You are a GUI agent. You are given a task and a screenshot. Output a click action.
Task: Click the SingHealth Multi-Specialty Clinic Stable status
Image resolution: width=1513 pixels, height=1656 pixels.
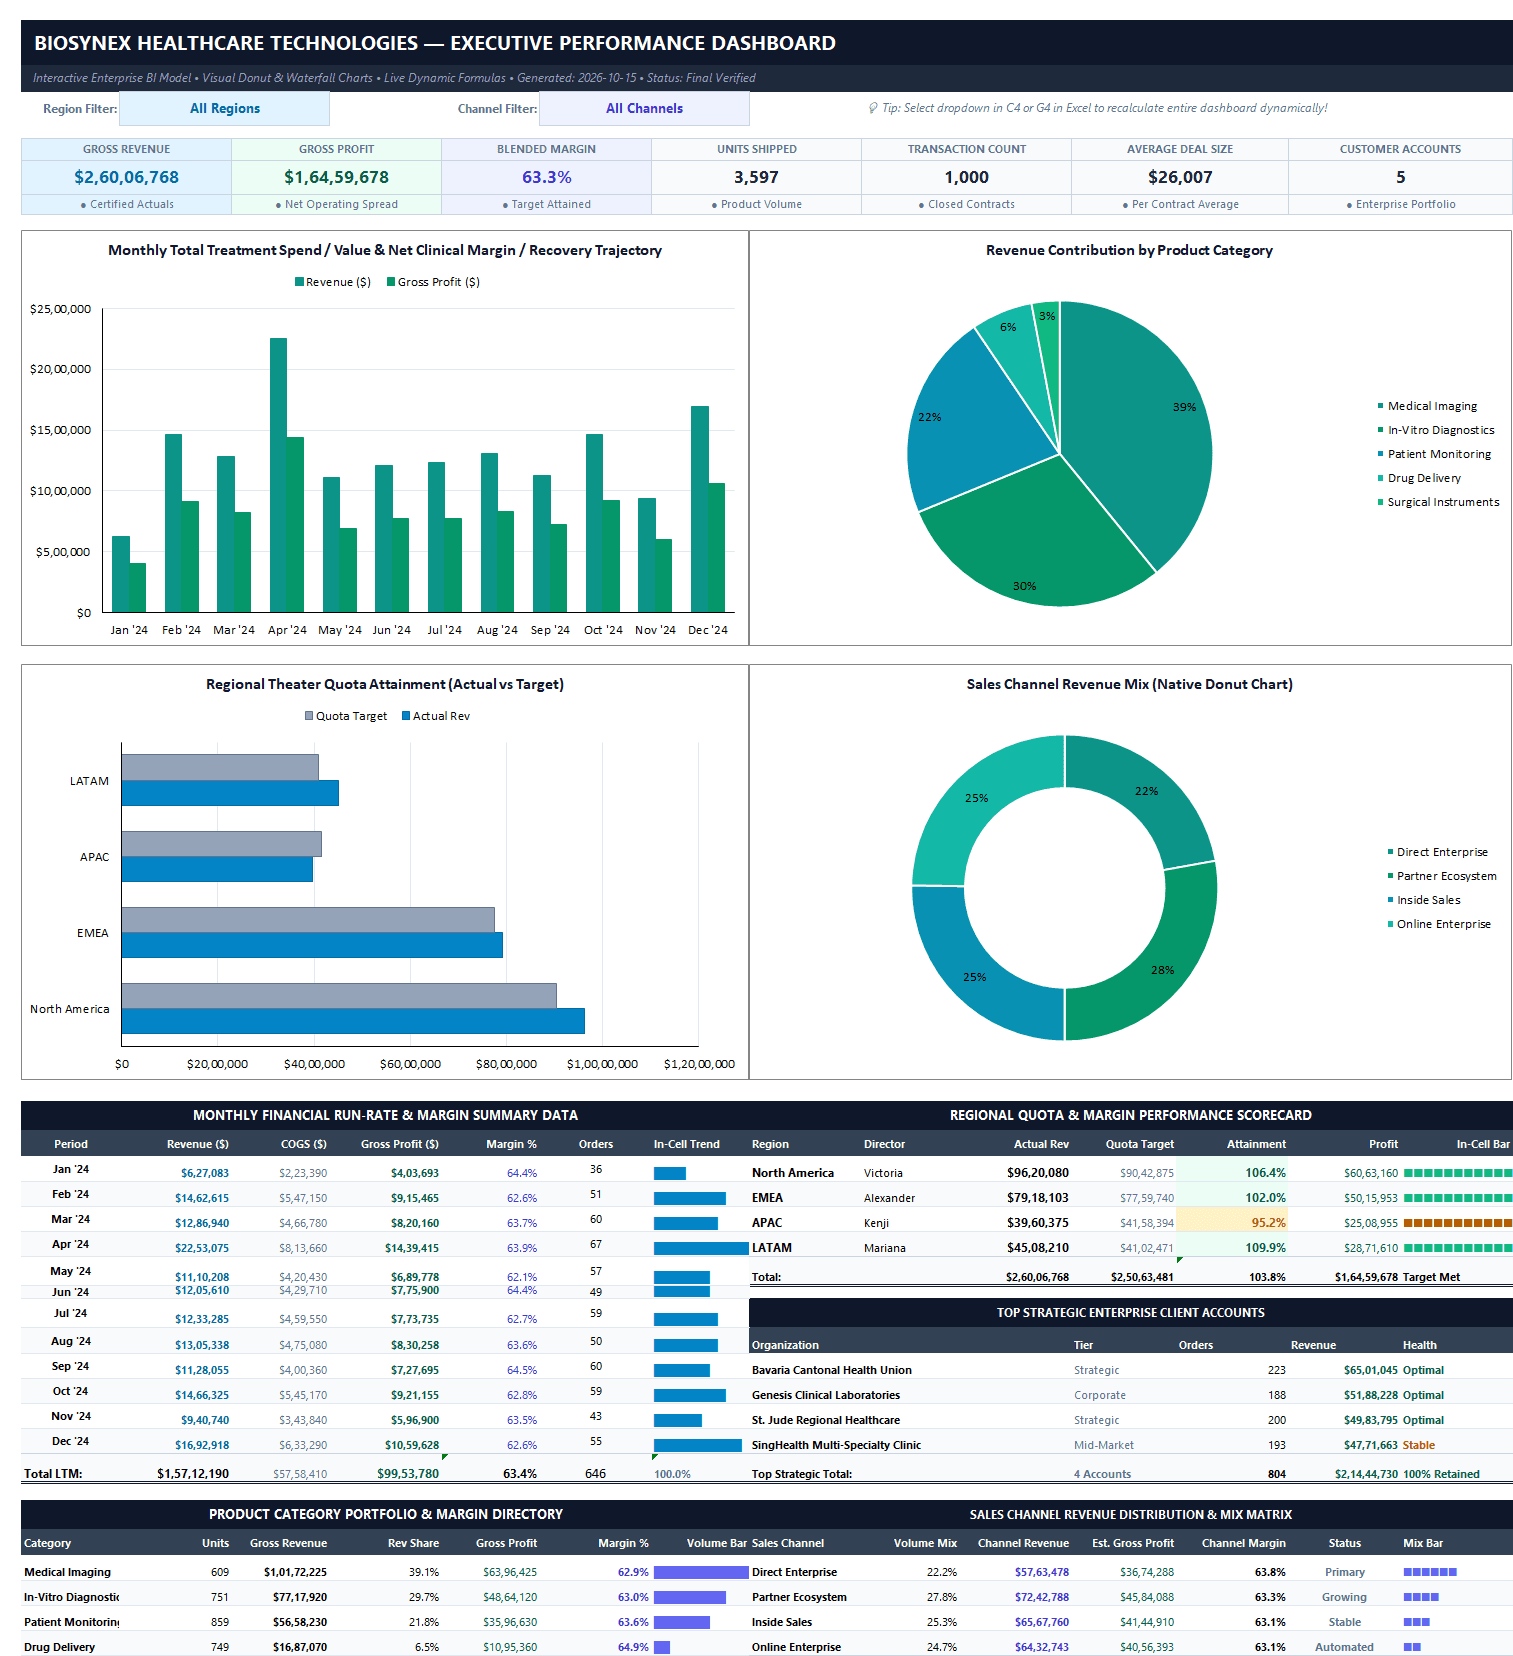(x=1418, y=1445)
